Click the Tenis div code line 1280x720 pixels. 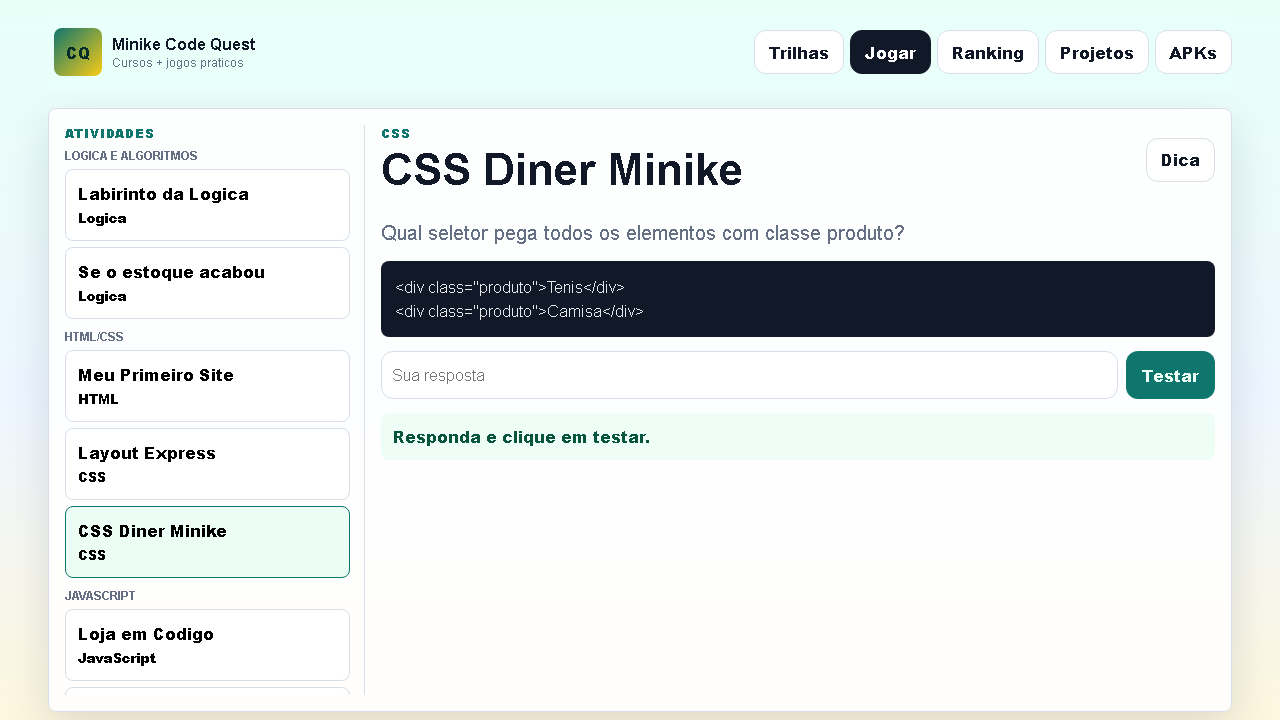pos(510,287)
